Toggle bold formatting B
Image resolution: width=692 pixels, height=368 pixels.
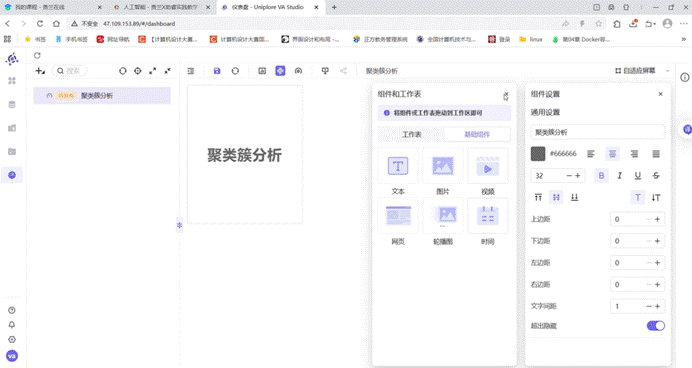(x=601, y=176)
